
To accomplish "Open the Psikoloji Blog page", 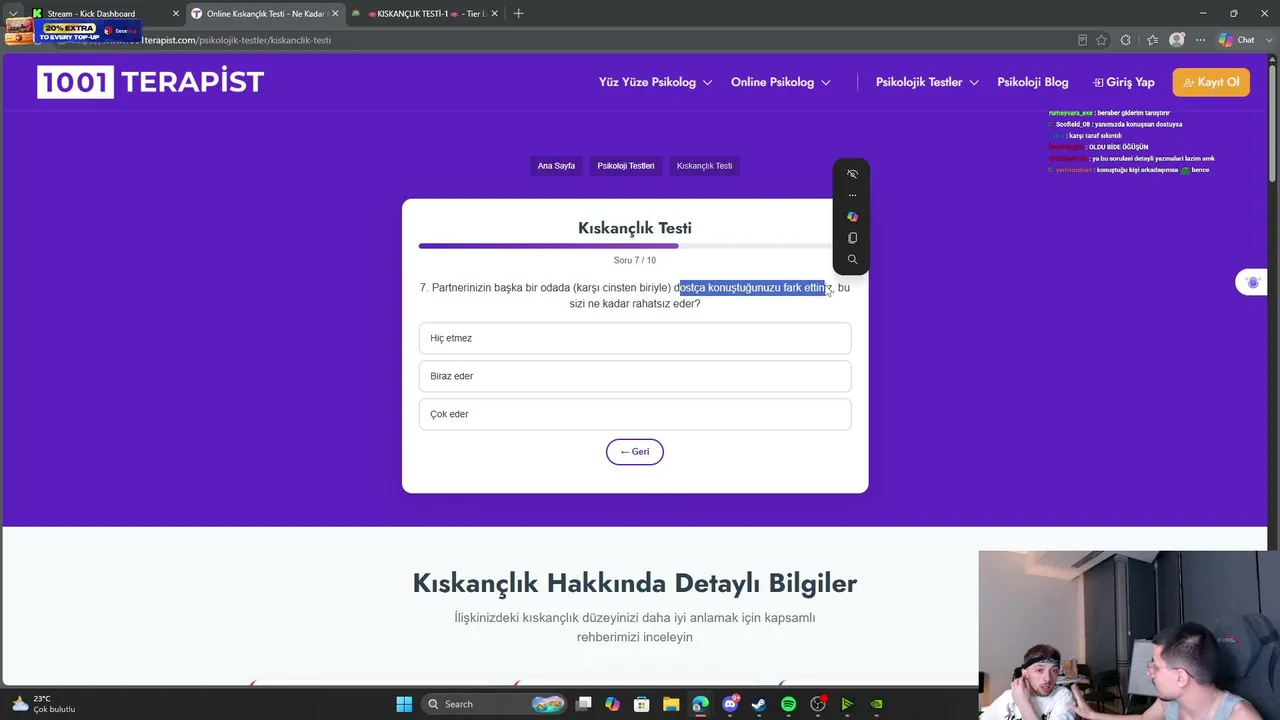I will point(1032,82).
